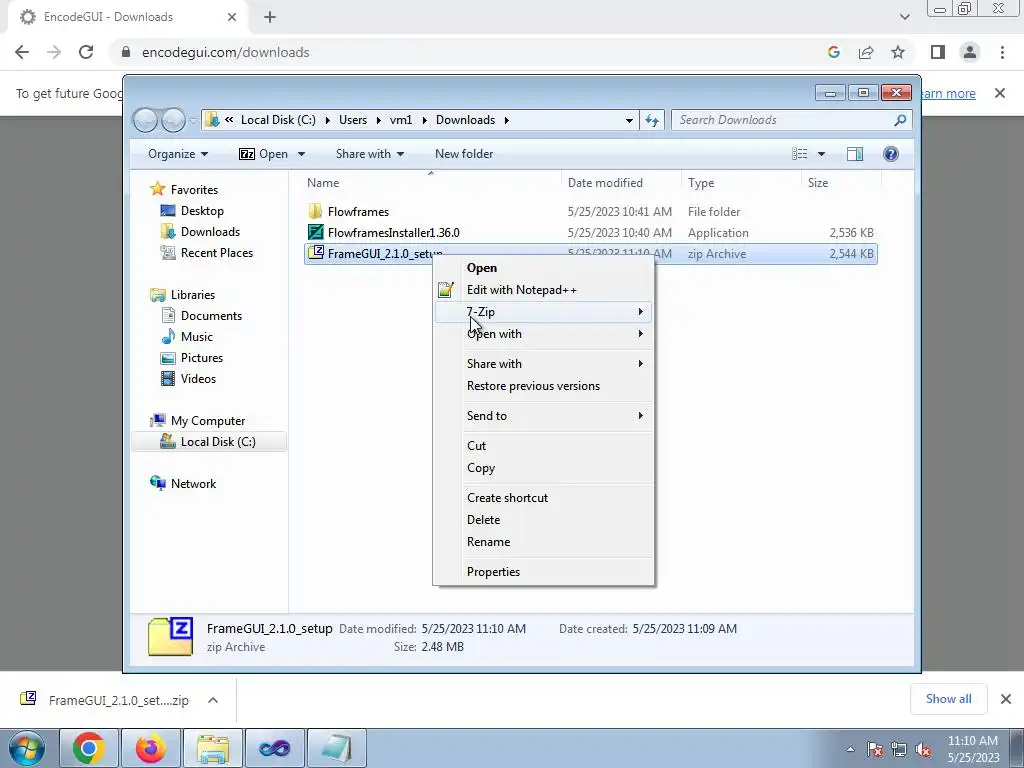
Task: Expand the address bar history dropdown
Action: 629,120
